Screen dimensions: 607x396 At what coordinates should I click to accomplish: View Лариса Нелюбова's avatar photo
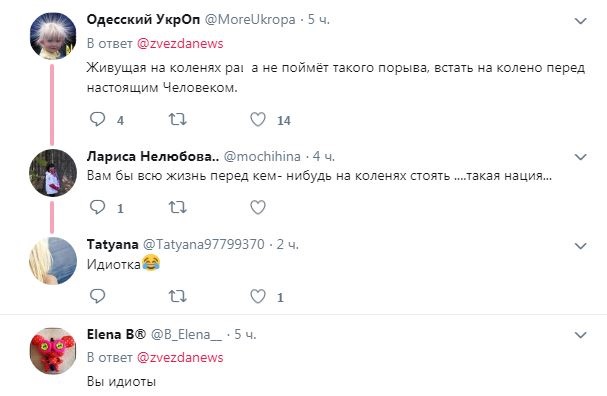tap(53, 173)
